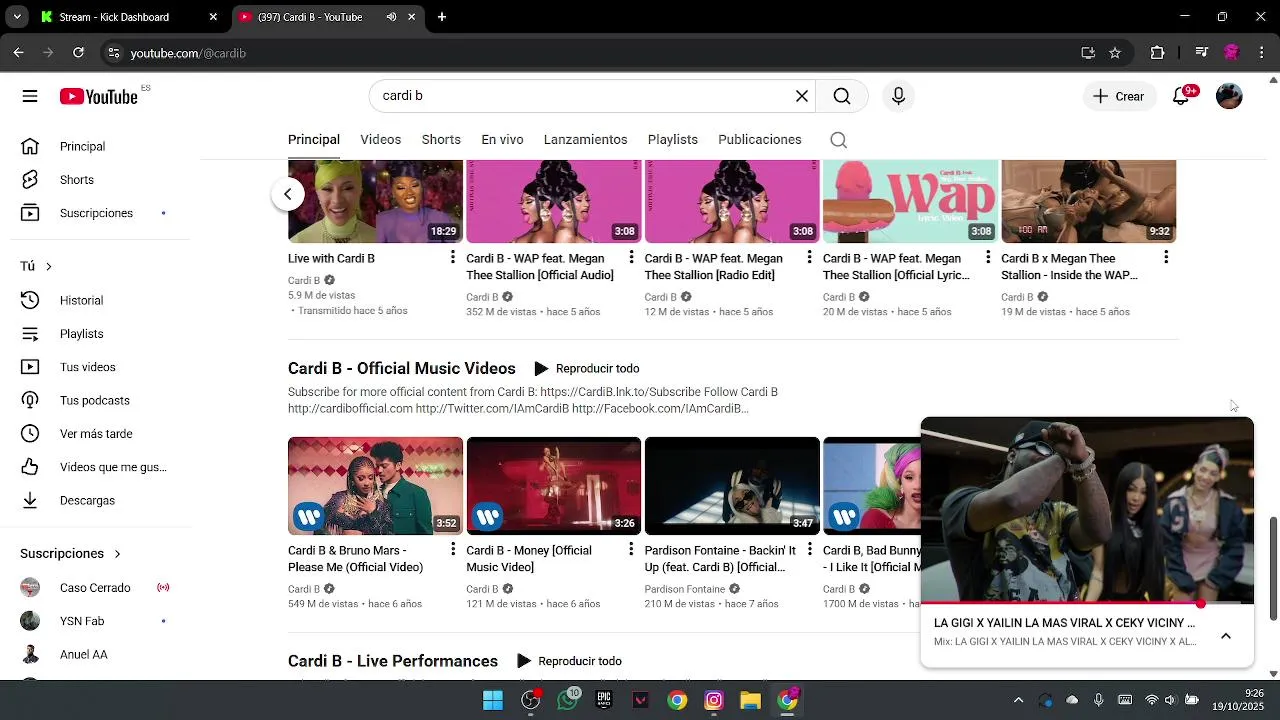The height and width of the screenshot is (720, 1280).
Task: Bookmark this page with the star icon
Action: 1115,53
